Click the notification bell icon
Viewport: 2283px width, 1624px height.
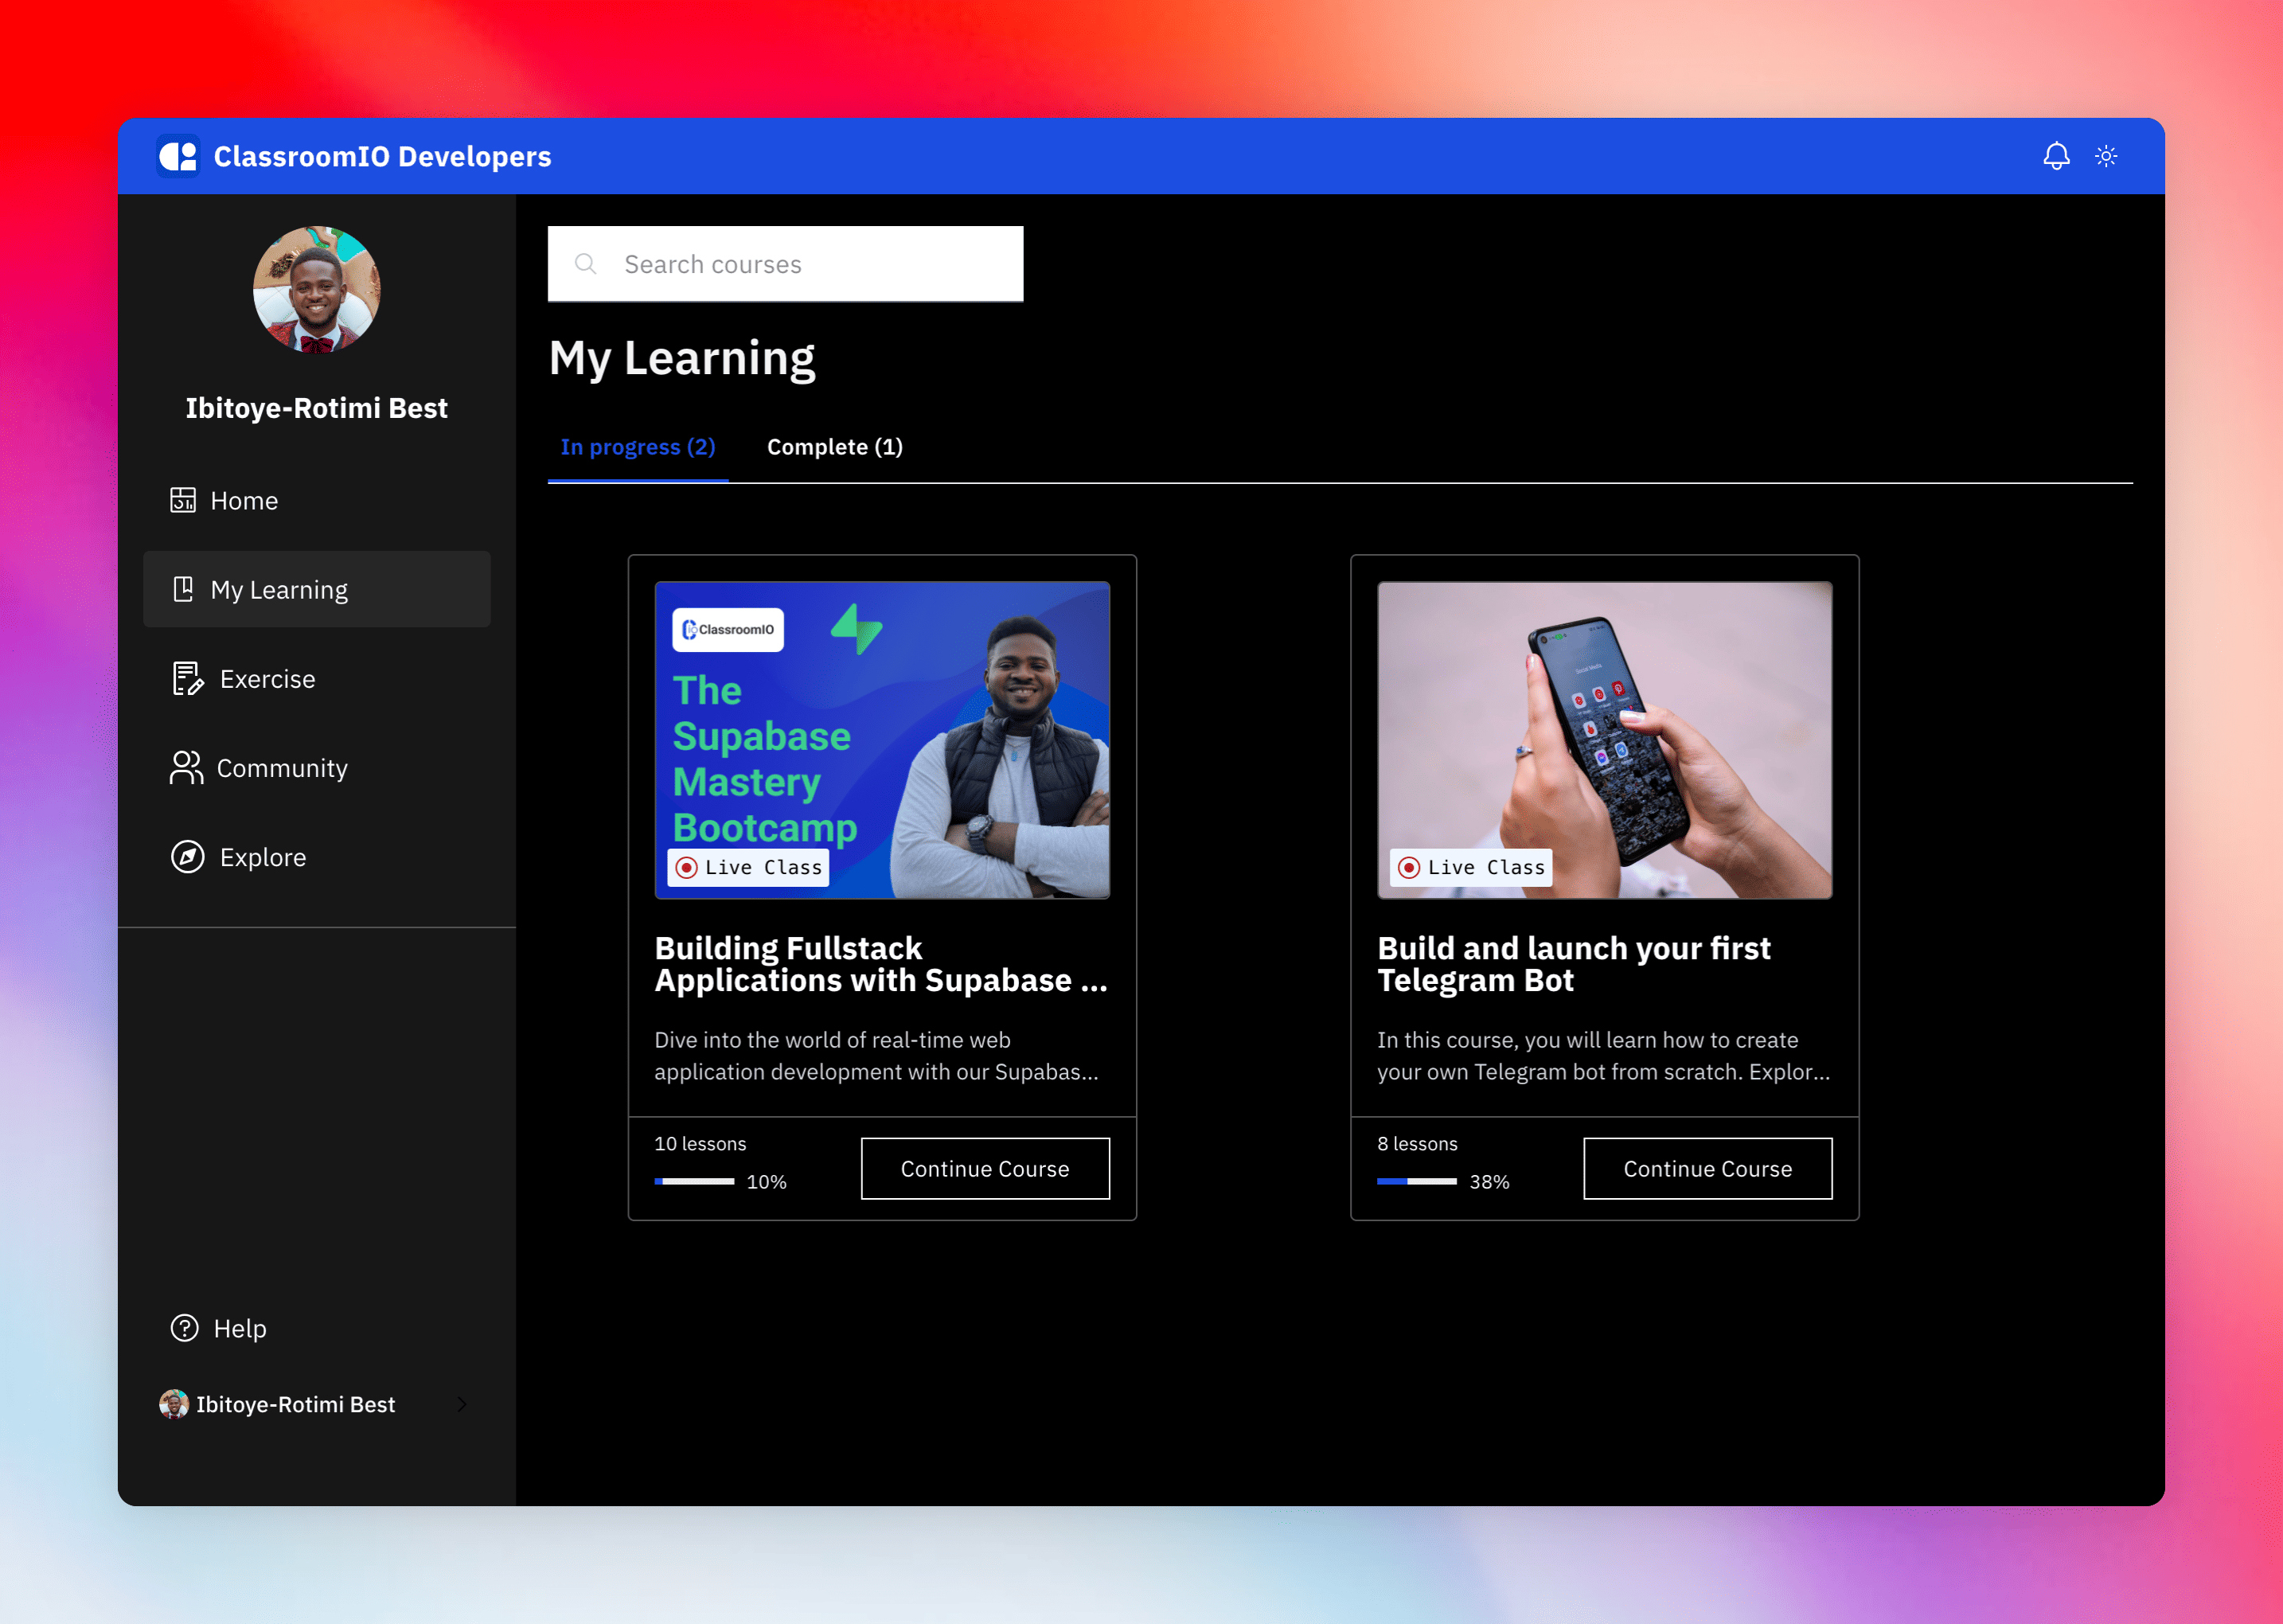coord(2055,156)
